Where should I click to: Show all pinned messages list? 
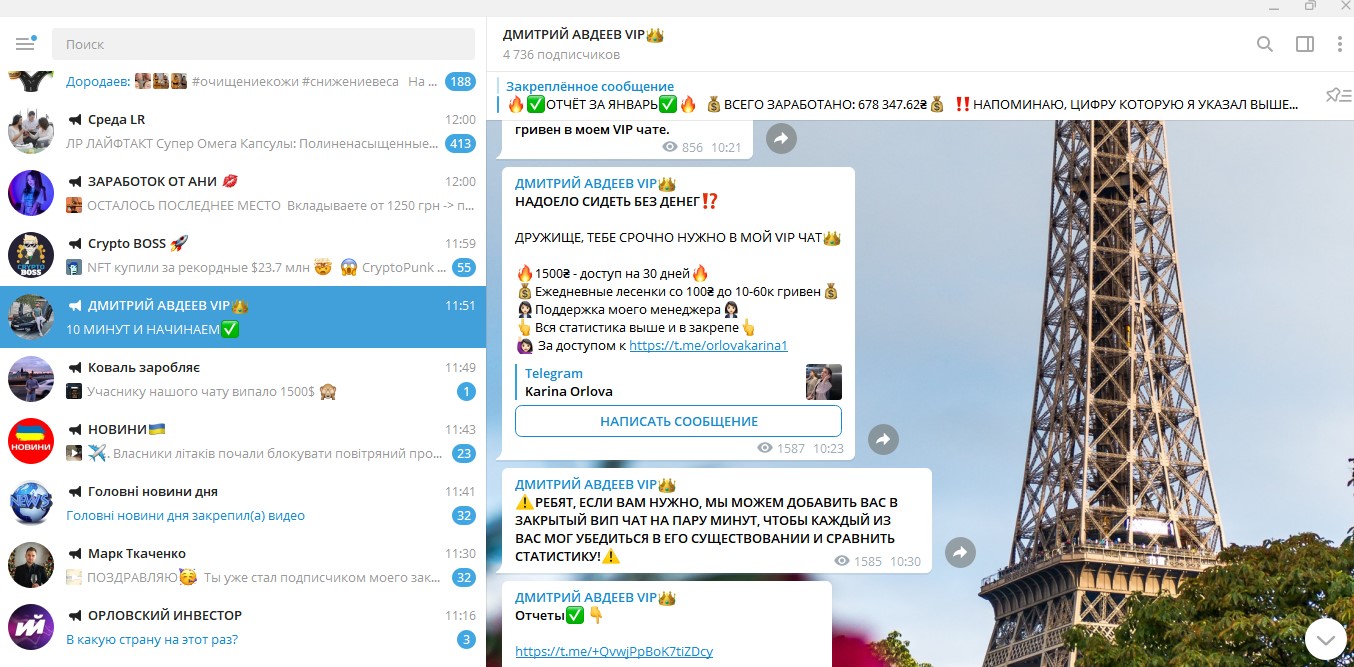[x=1337, y=95]
